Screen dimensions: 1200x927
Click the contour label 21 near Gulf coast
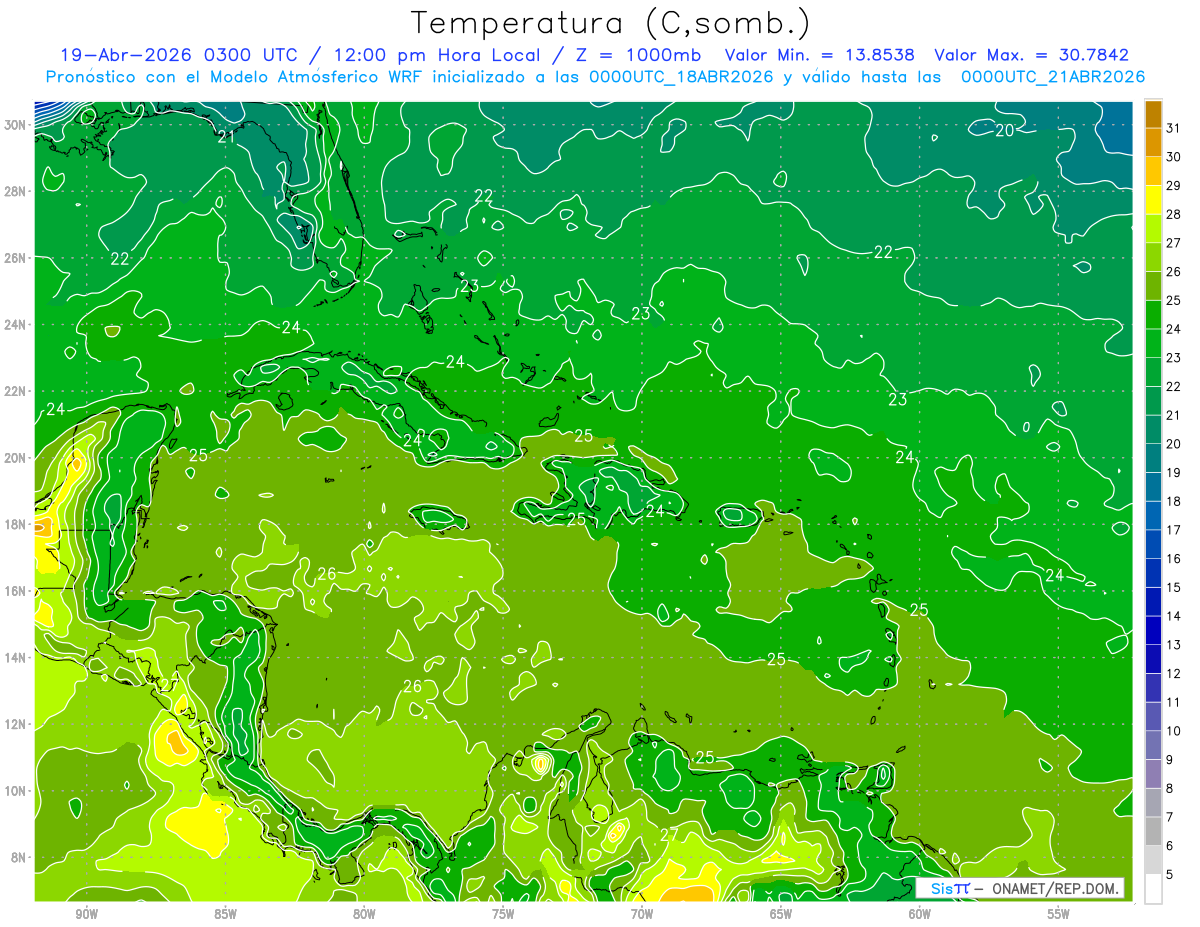tap(226, 137)
